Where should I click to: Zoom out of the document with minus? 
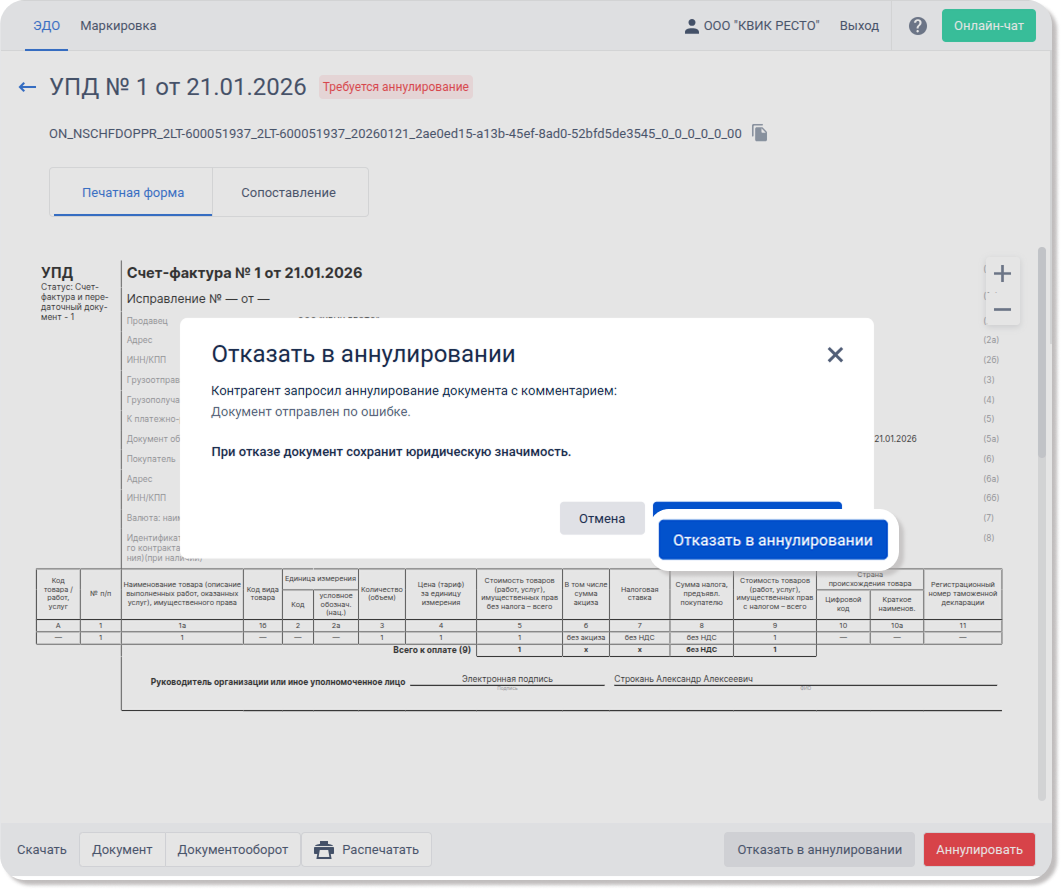point(1002,310)
